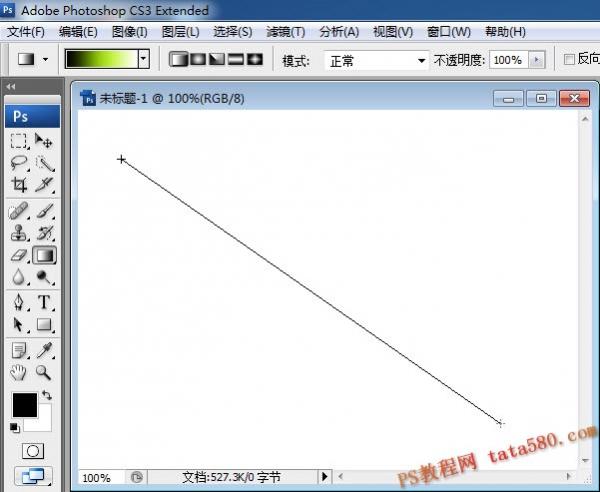Open the 编辑(E) menu

coord(78,32)
